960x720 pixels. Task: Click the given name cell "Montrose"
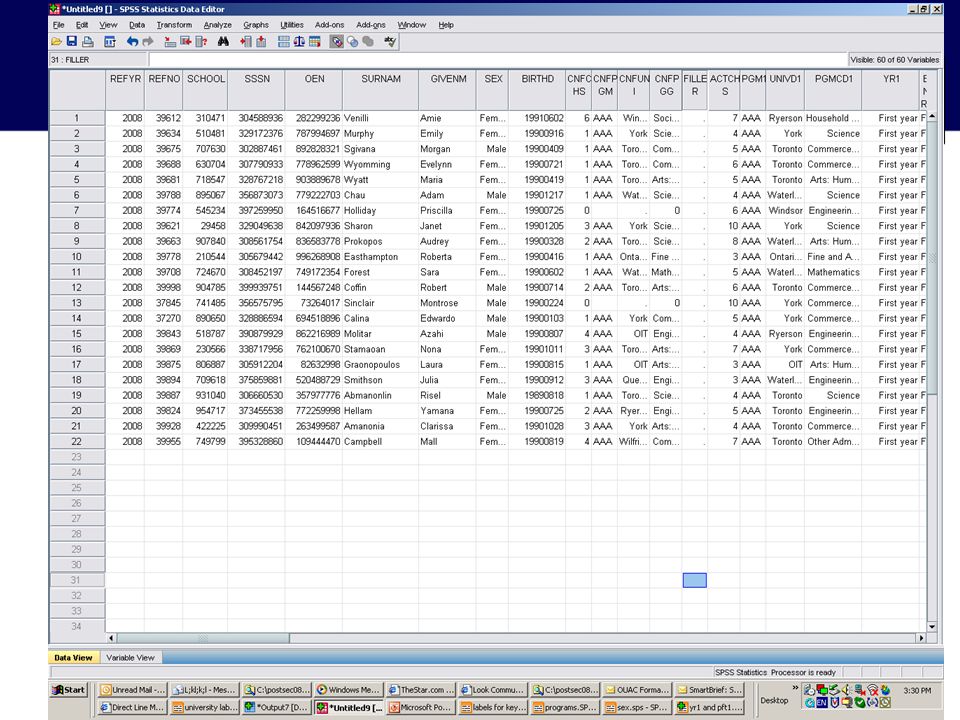pyautogui.click(x=448, y=303)
